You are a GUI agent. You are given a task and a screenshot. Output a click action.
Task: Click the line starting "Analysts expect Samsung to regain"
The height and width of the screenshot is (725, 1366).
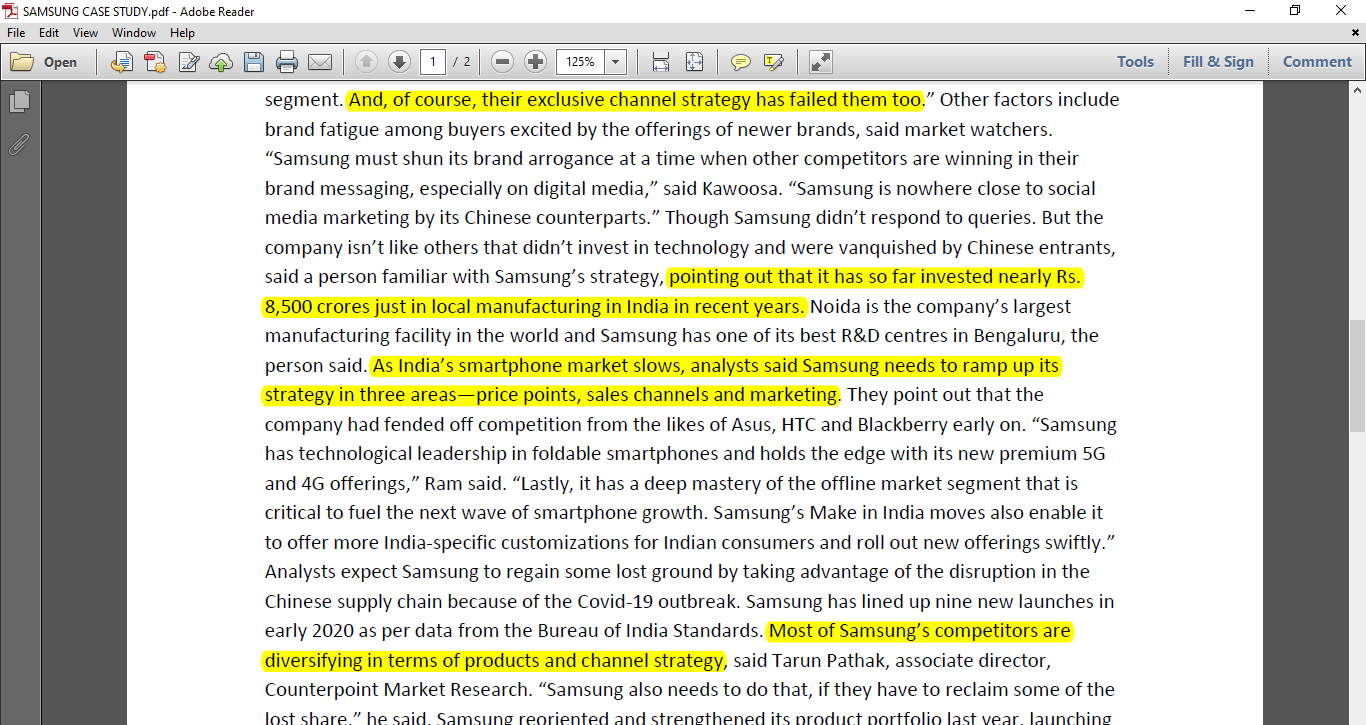pos(677,572)
